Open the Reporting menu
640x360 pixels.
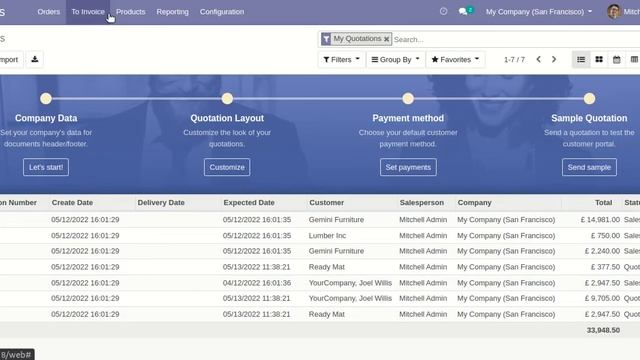(x=173, y=12)
